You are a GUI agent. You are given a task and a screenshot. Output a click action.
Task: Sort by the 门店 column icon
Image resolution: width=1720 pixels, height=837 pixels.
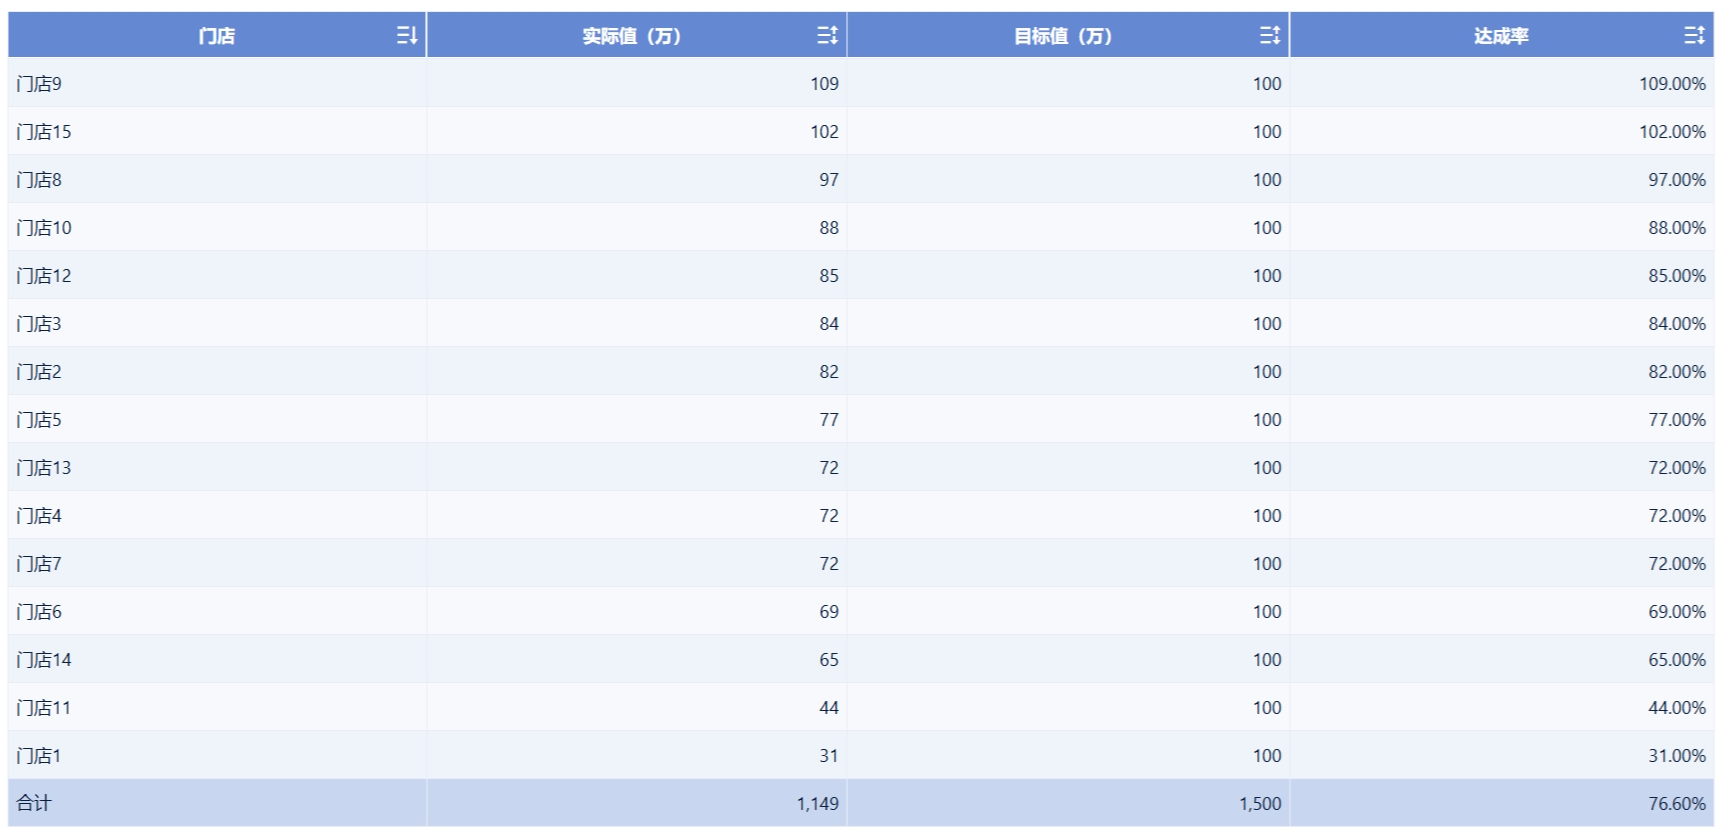406,36
